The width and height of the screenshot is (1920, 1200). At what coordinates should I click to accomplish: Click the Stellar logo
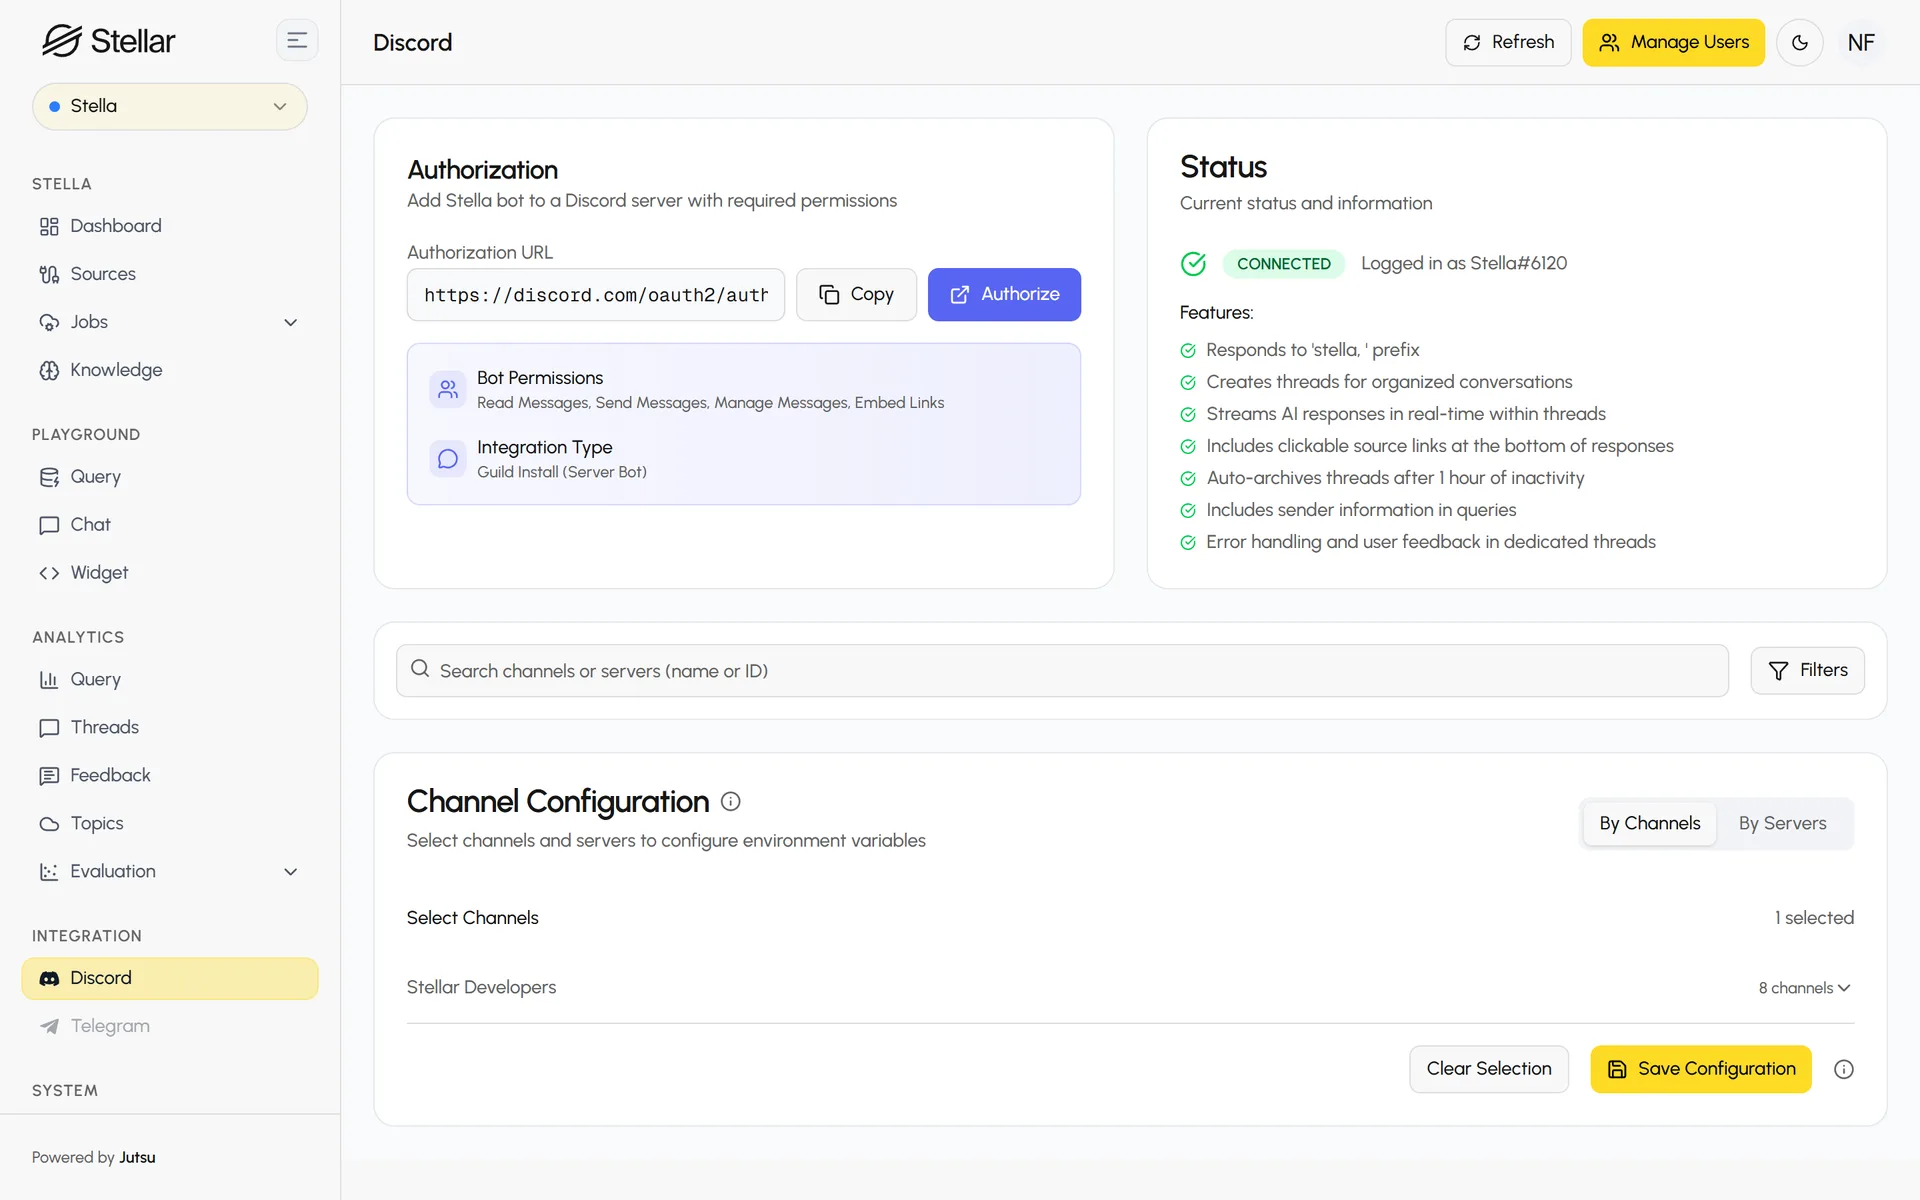[109, 41]
